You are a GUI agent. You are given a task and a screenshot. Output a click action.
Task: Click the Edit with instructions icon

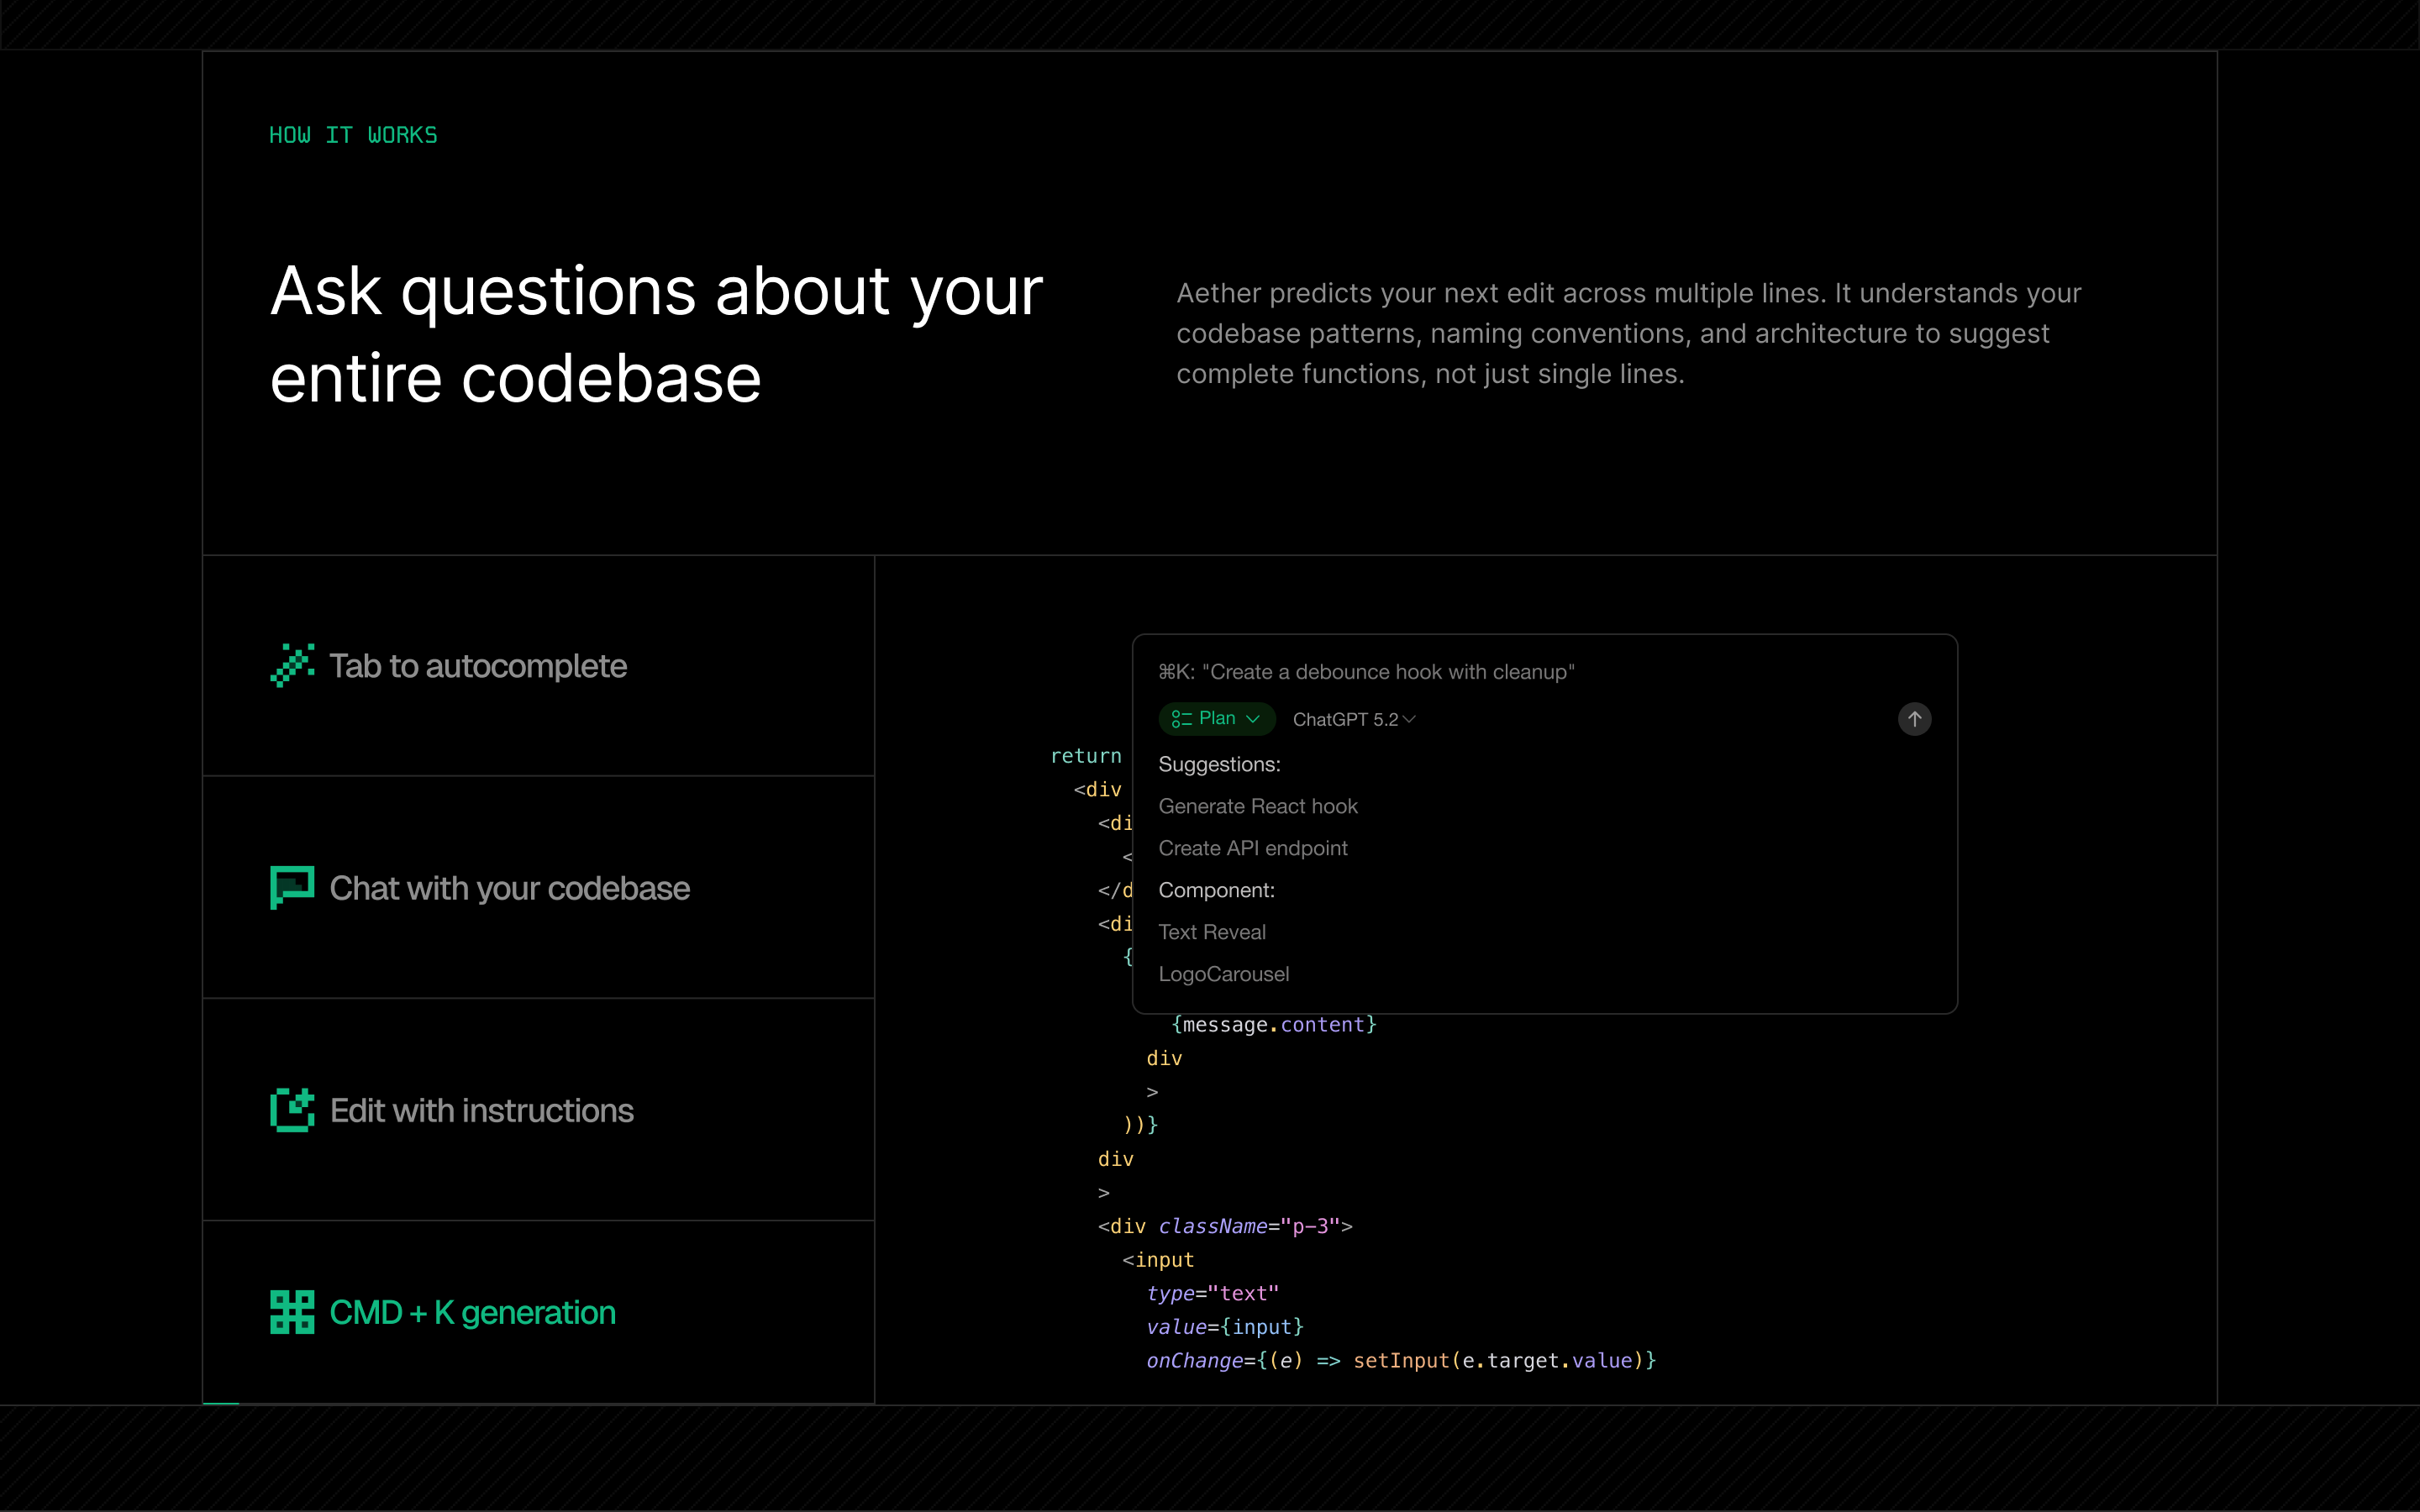pyautogui.click(x=292, y=1110)
